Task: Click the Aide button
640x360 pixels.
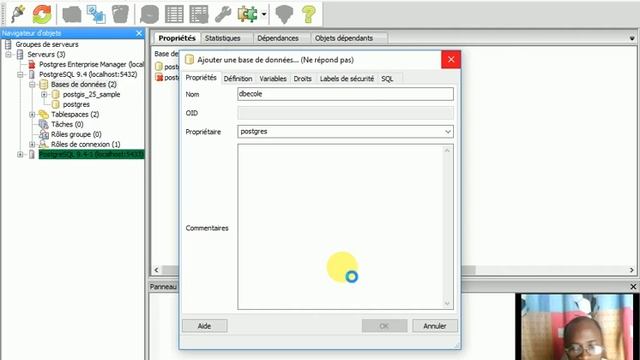Action: (204, 326)
